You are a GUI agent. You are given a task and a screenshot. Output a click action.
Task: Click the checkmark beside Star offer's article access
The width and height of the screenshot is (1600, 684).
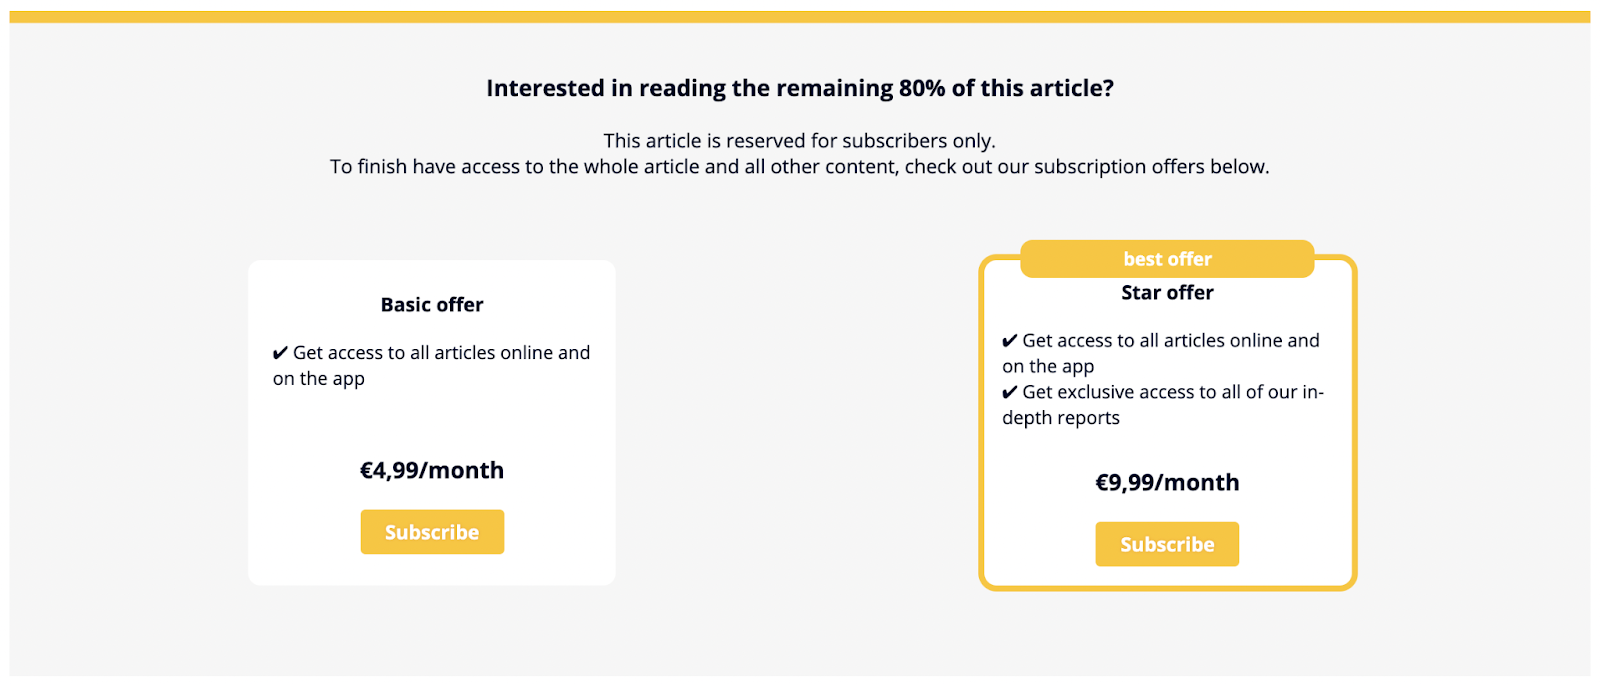(x=1010, y=340)
